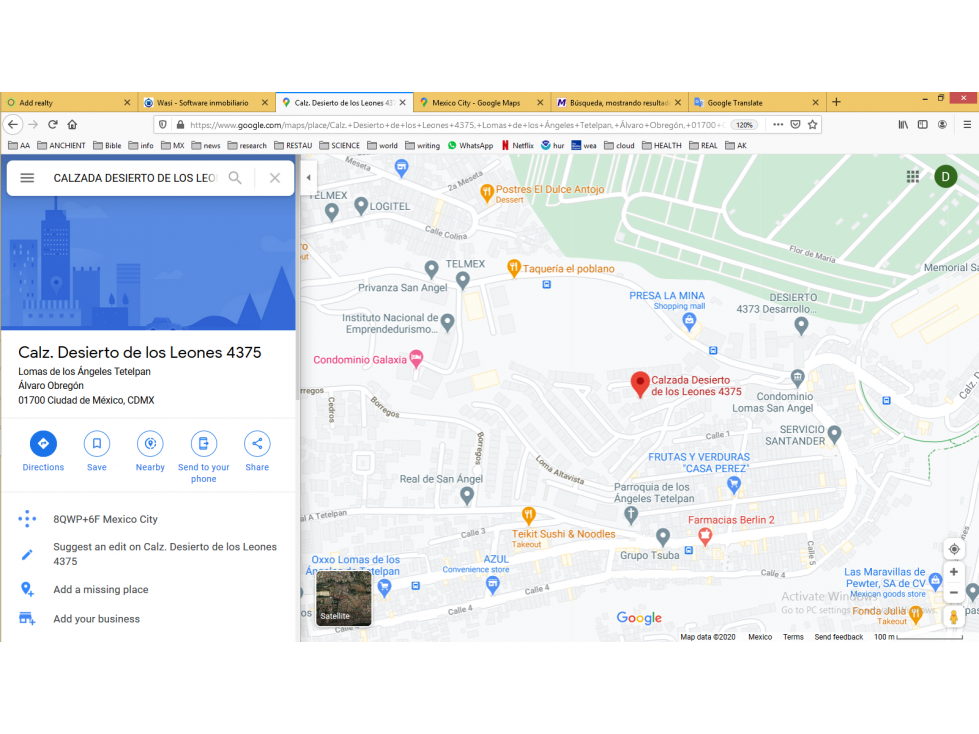Zoom out on the map
Image resolution: width=979 pixels, height=734 pixels.
954,592
